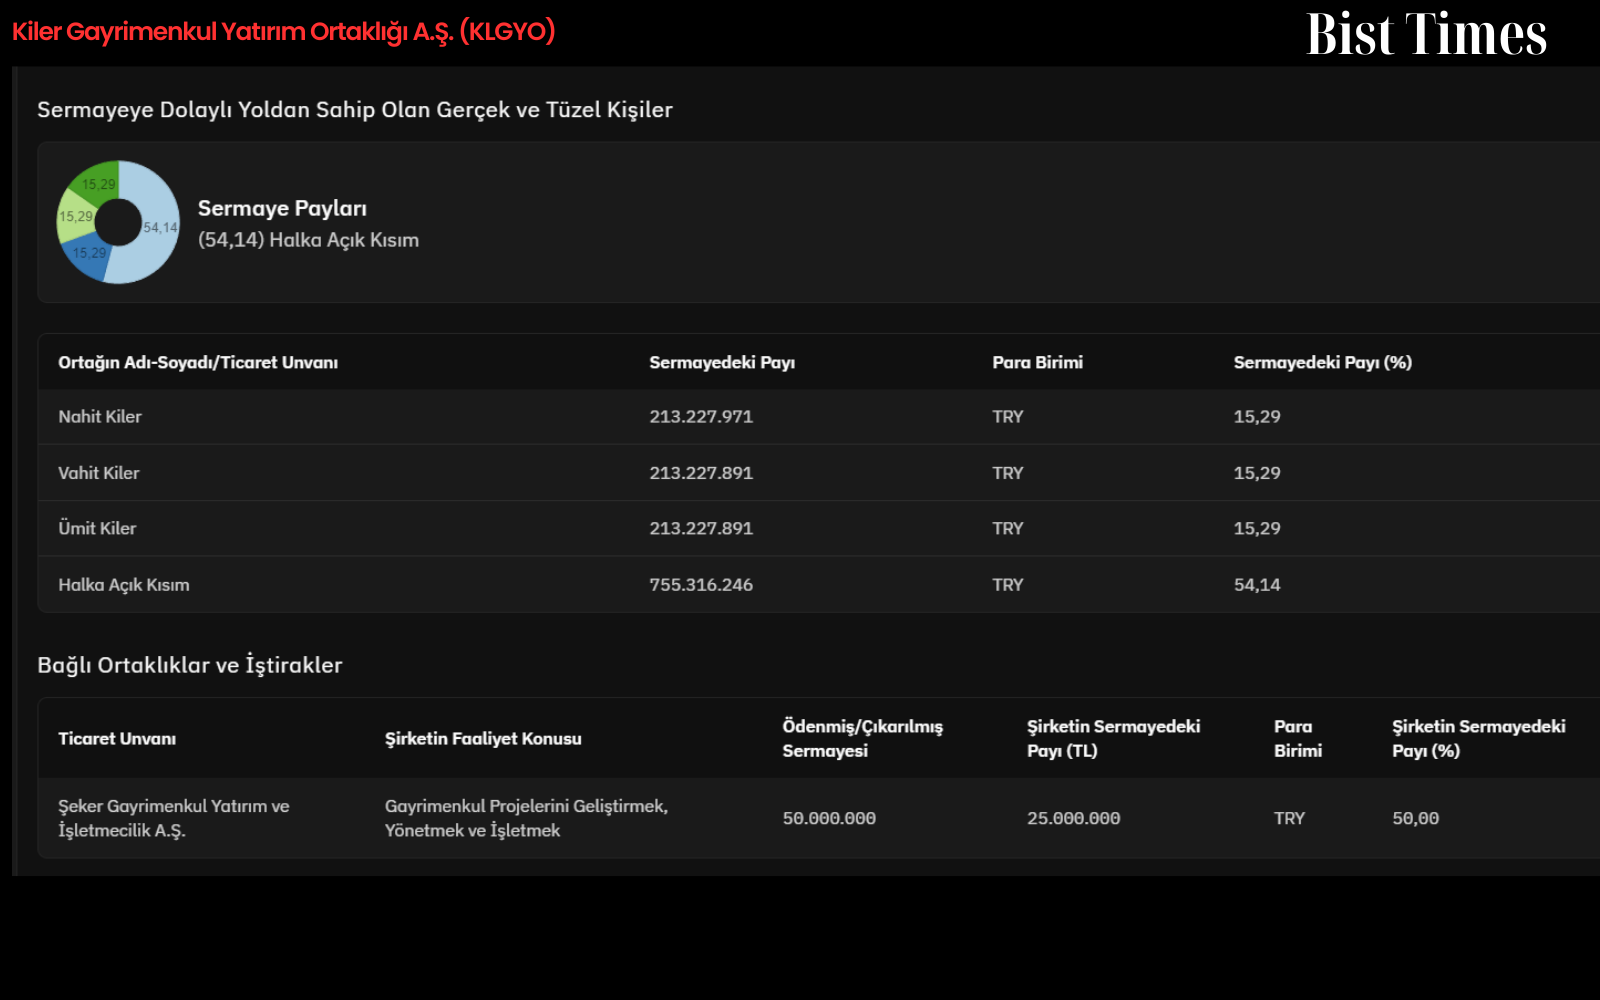1600x1000 pixels.
Task: Click the TRY cell in Halka Açık Kısım row
Action: pyautogui.click(x=1008, y=585)
